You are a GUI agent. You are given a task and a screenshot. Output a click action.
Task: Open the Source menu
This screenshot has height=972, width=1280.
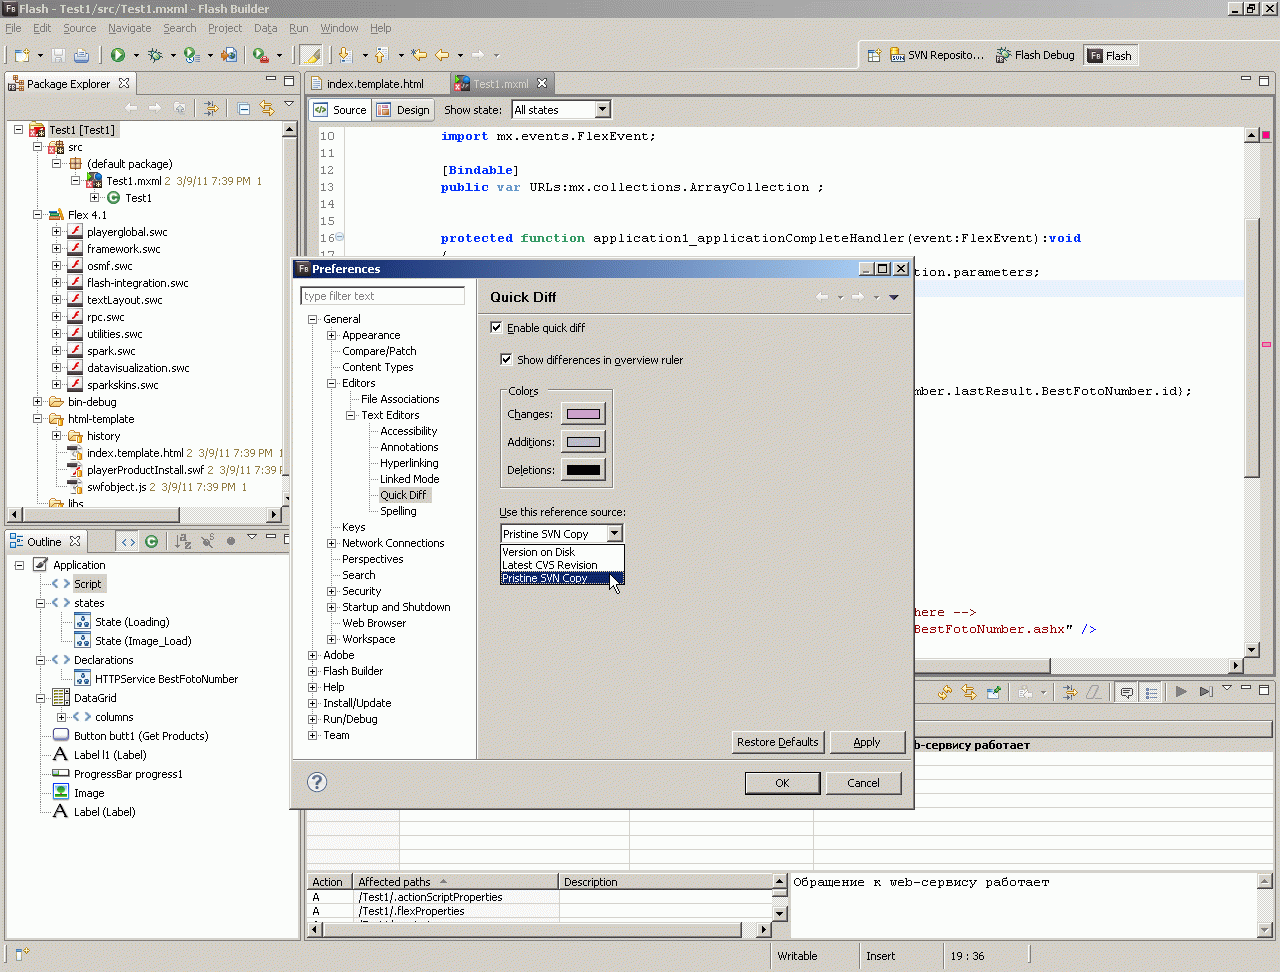[x=80, y=28]
